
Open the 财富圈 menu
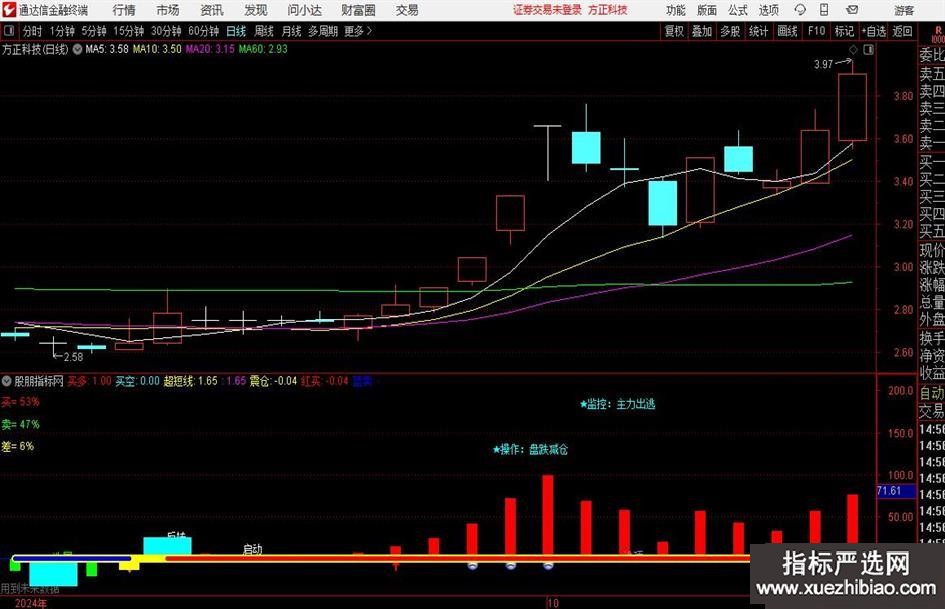coord(358,10)
